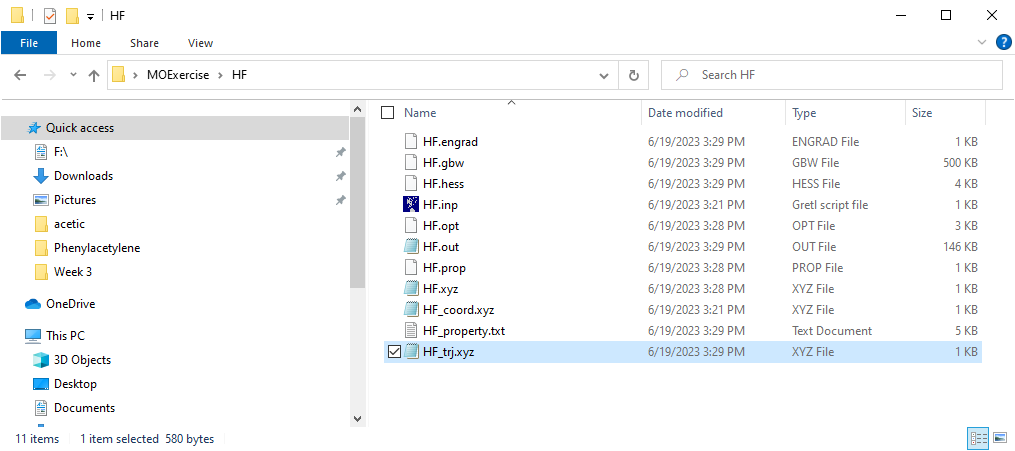The height and width of the screenshot is (451, 1015).
Task: Go back with the Back arrow
Action: tap(20, 75)
